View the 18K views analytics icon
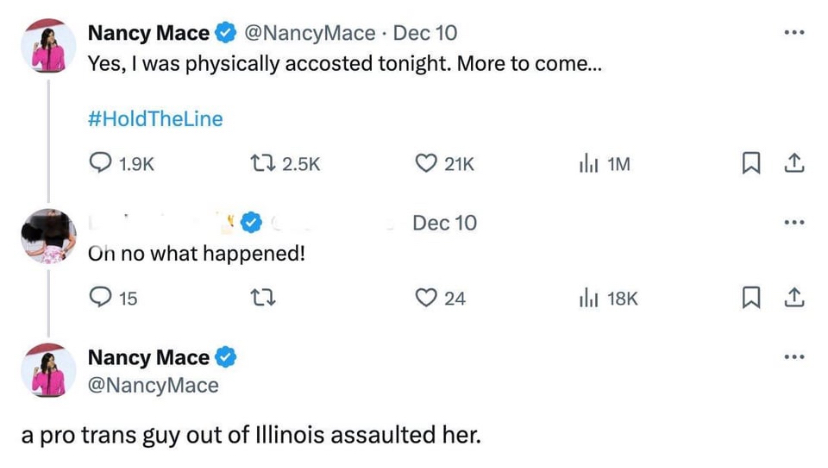Image resolution: width=828 pixels, height=468 pixels. (x=589, y=297)
